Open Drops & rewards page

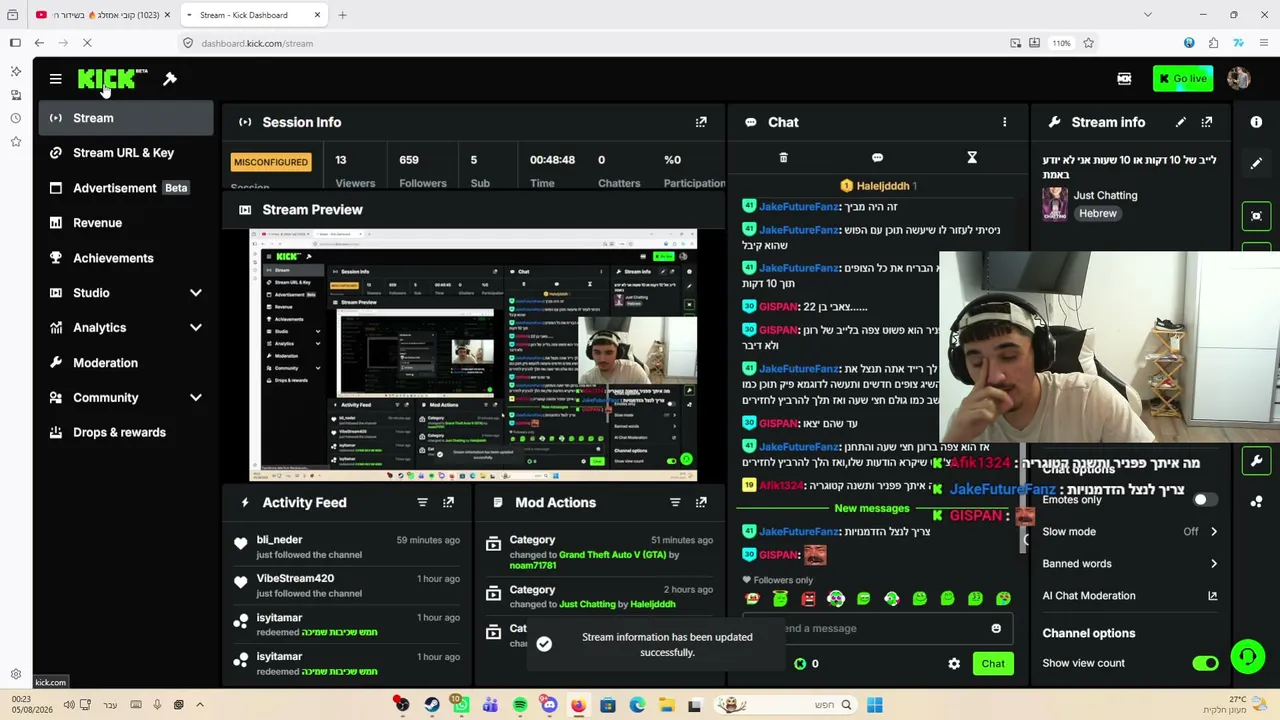pyautogui.click(x=126, y=433)
